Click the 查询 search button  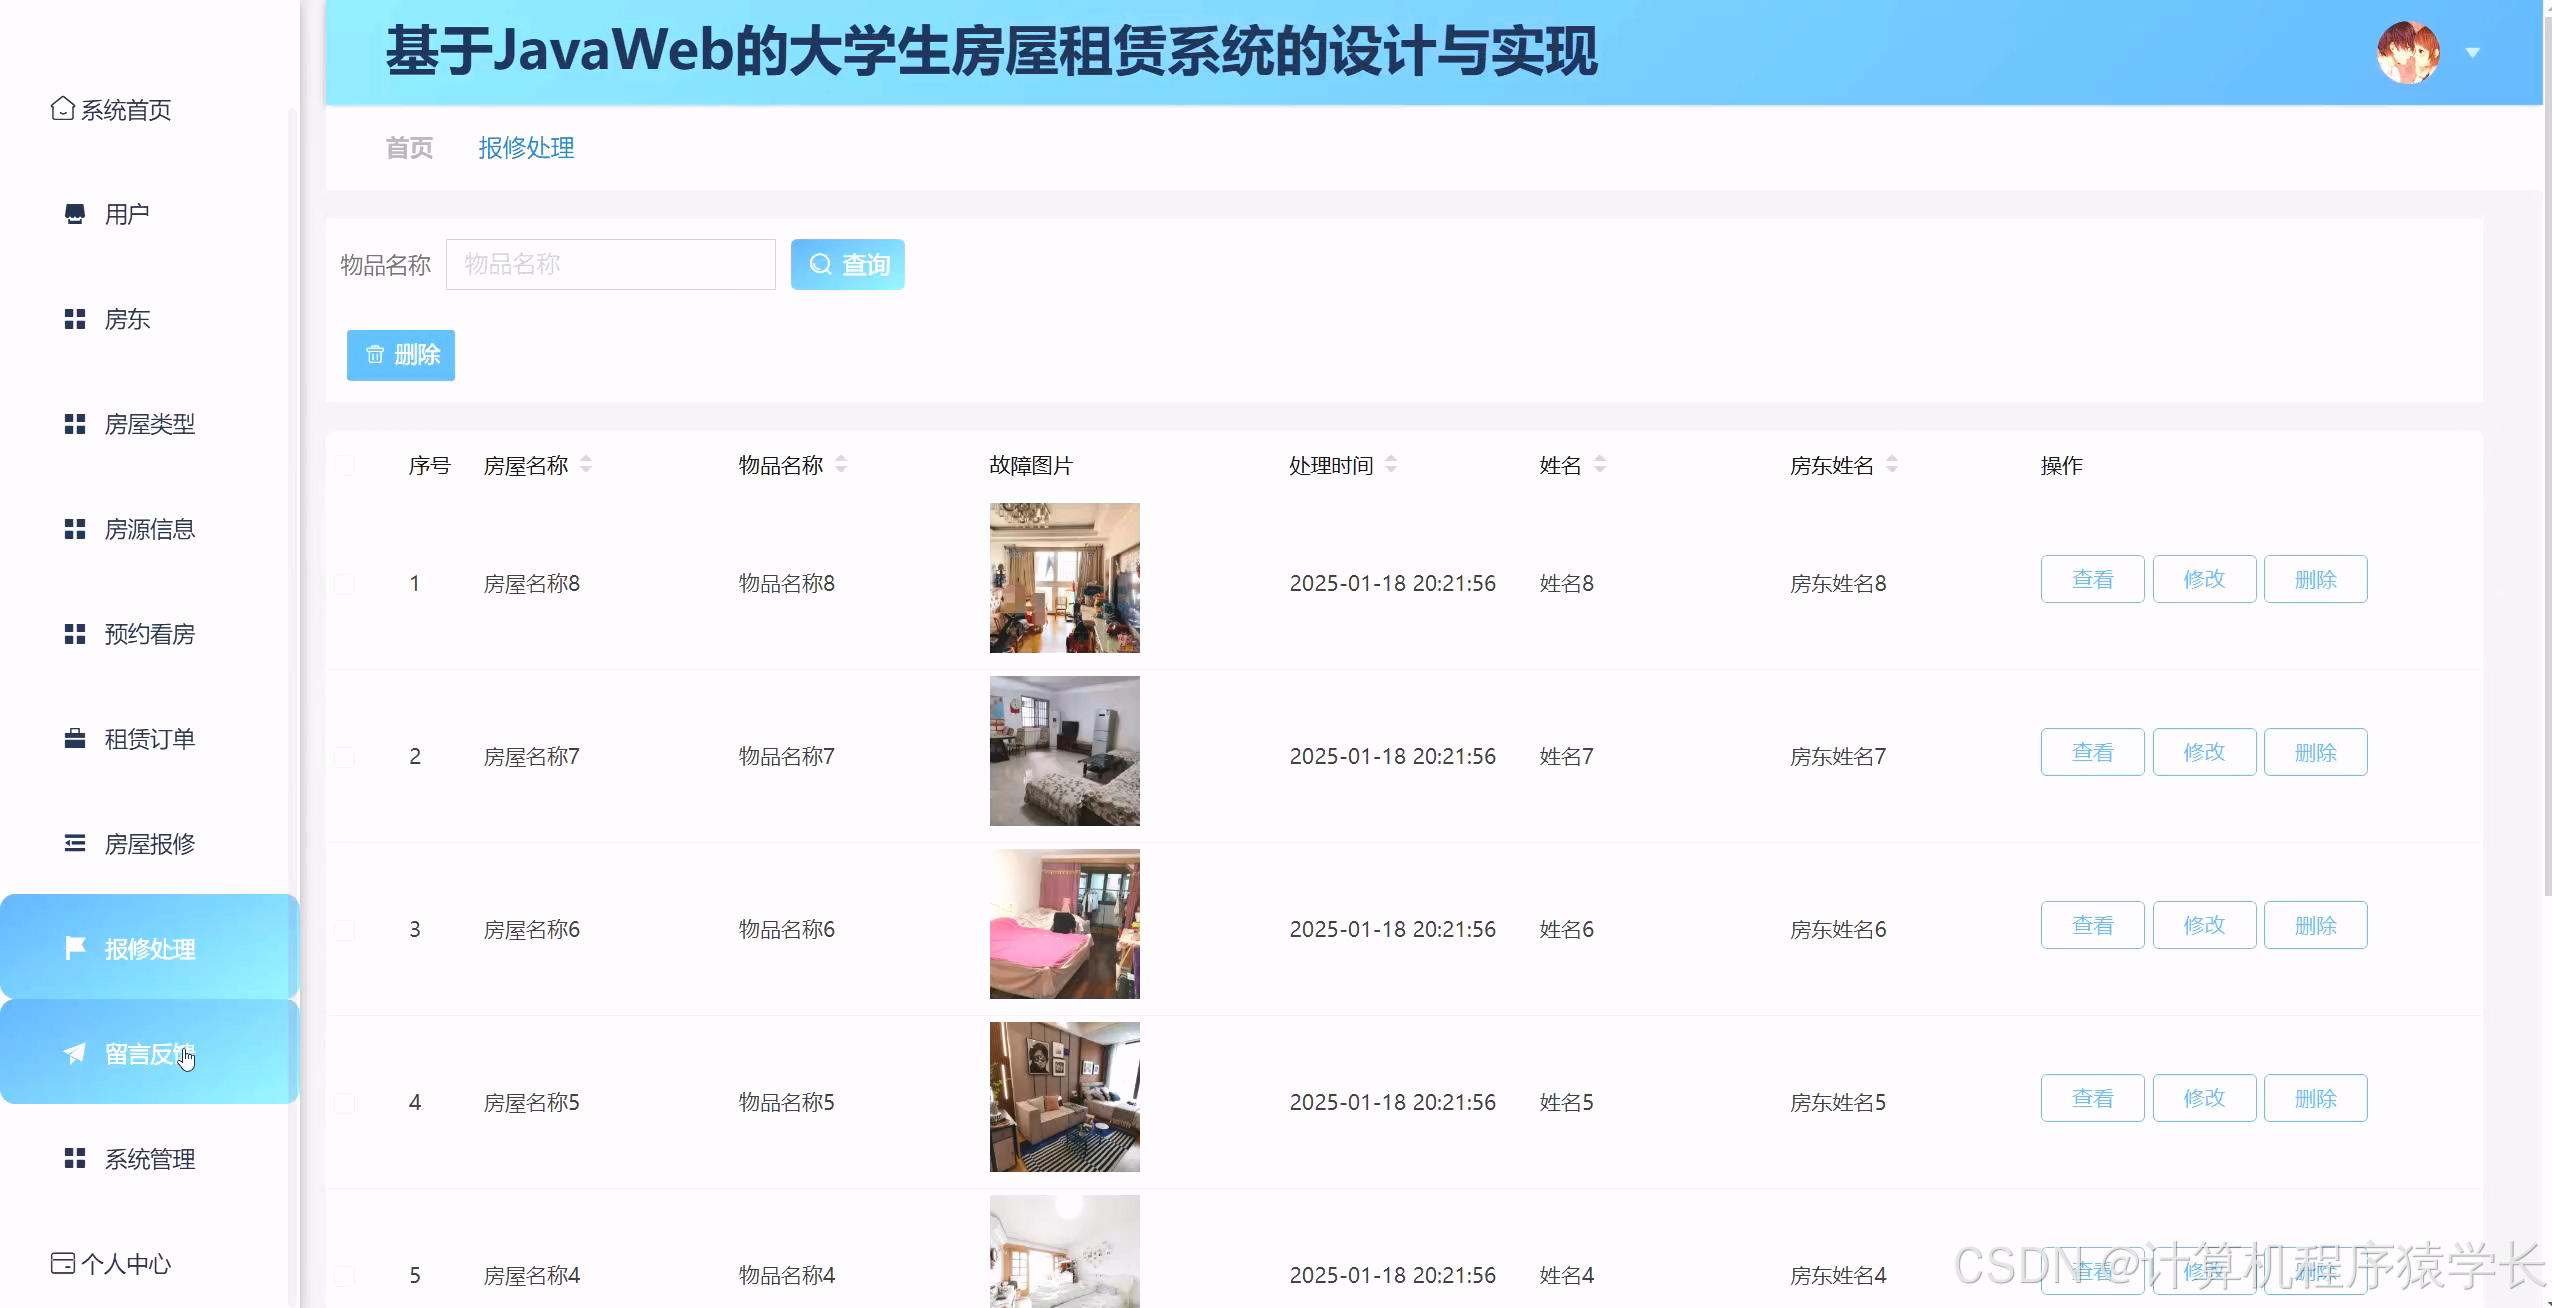(x=847, y=264)
